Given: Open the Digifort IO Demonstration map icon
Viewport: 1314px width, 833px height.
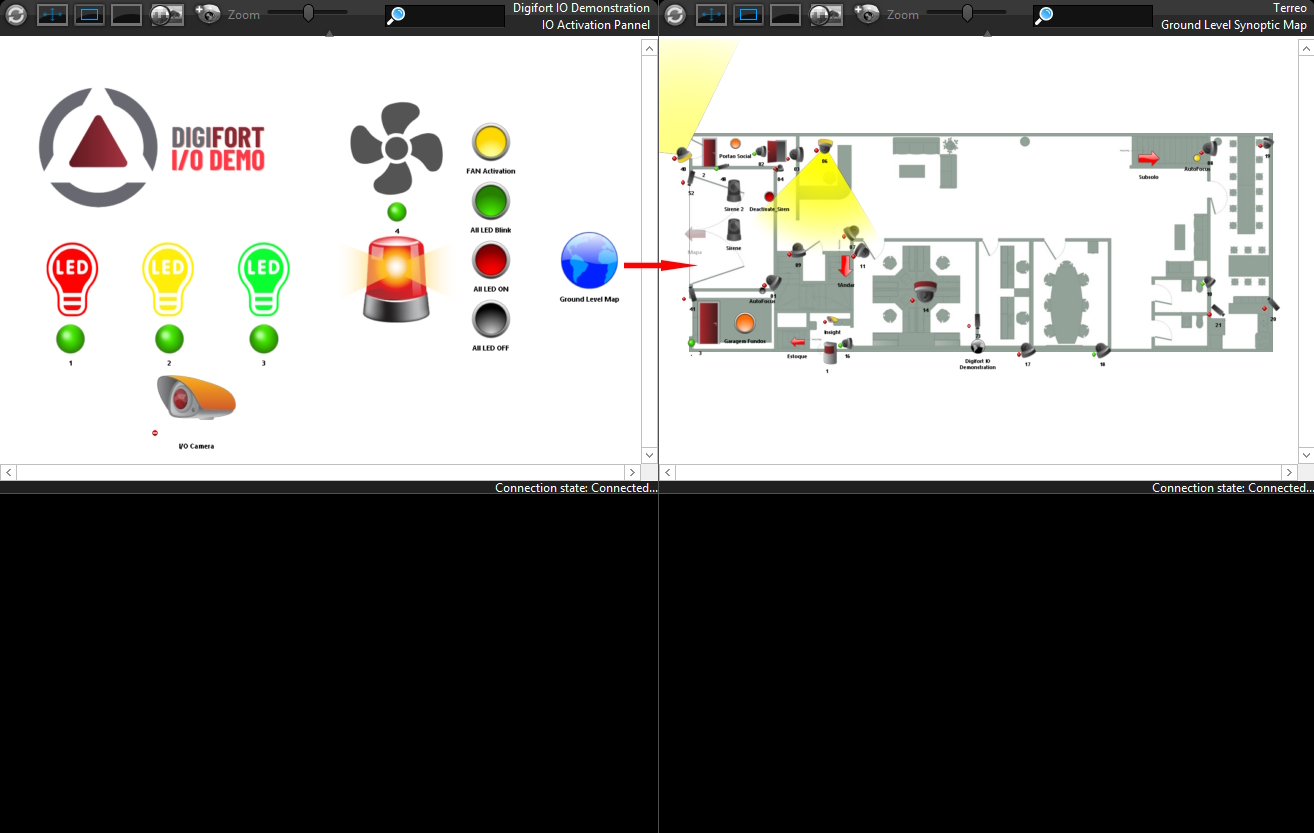Looking at the screenshot, I should click(x=977, y=348).
